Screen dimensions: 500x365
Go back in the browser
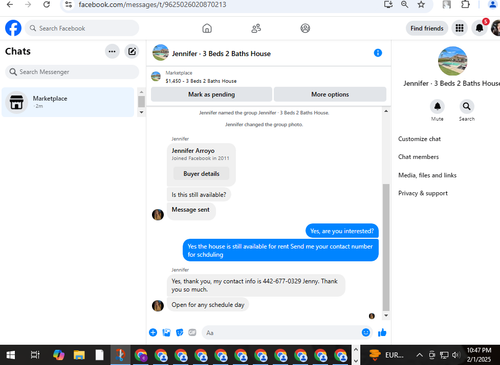coord(10,5)
